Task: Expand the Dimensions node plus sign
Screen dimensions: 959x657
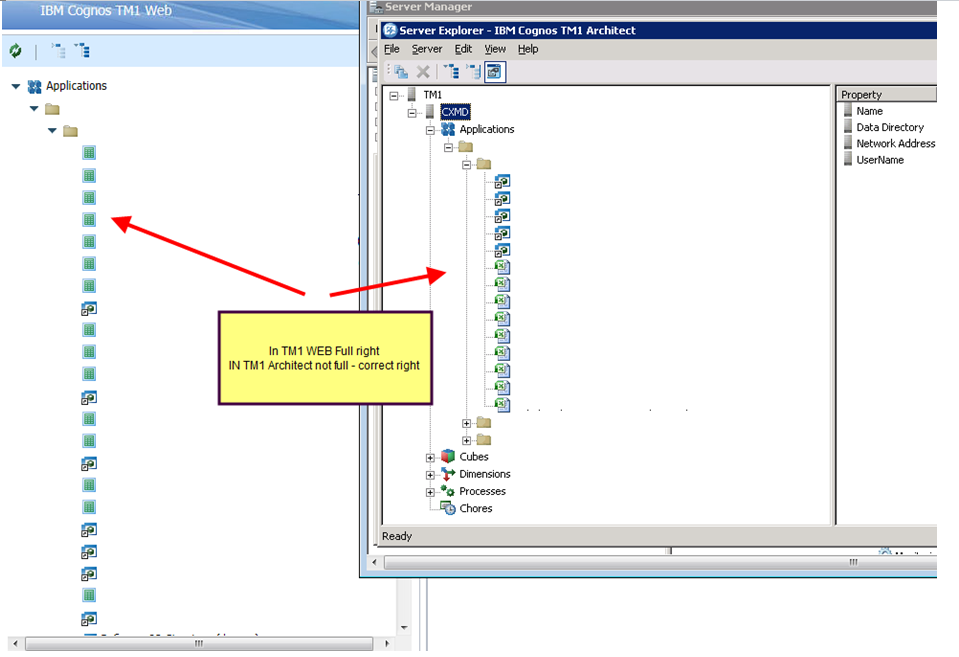Action: tap(431, 474)
